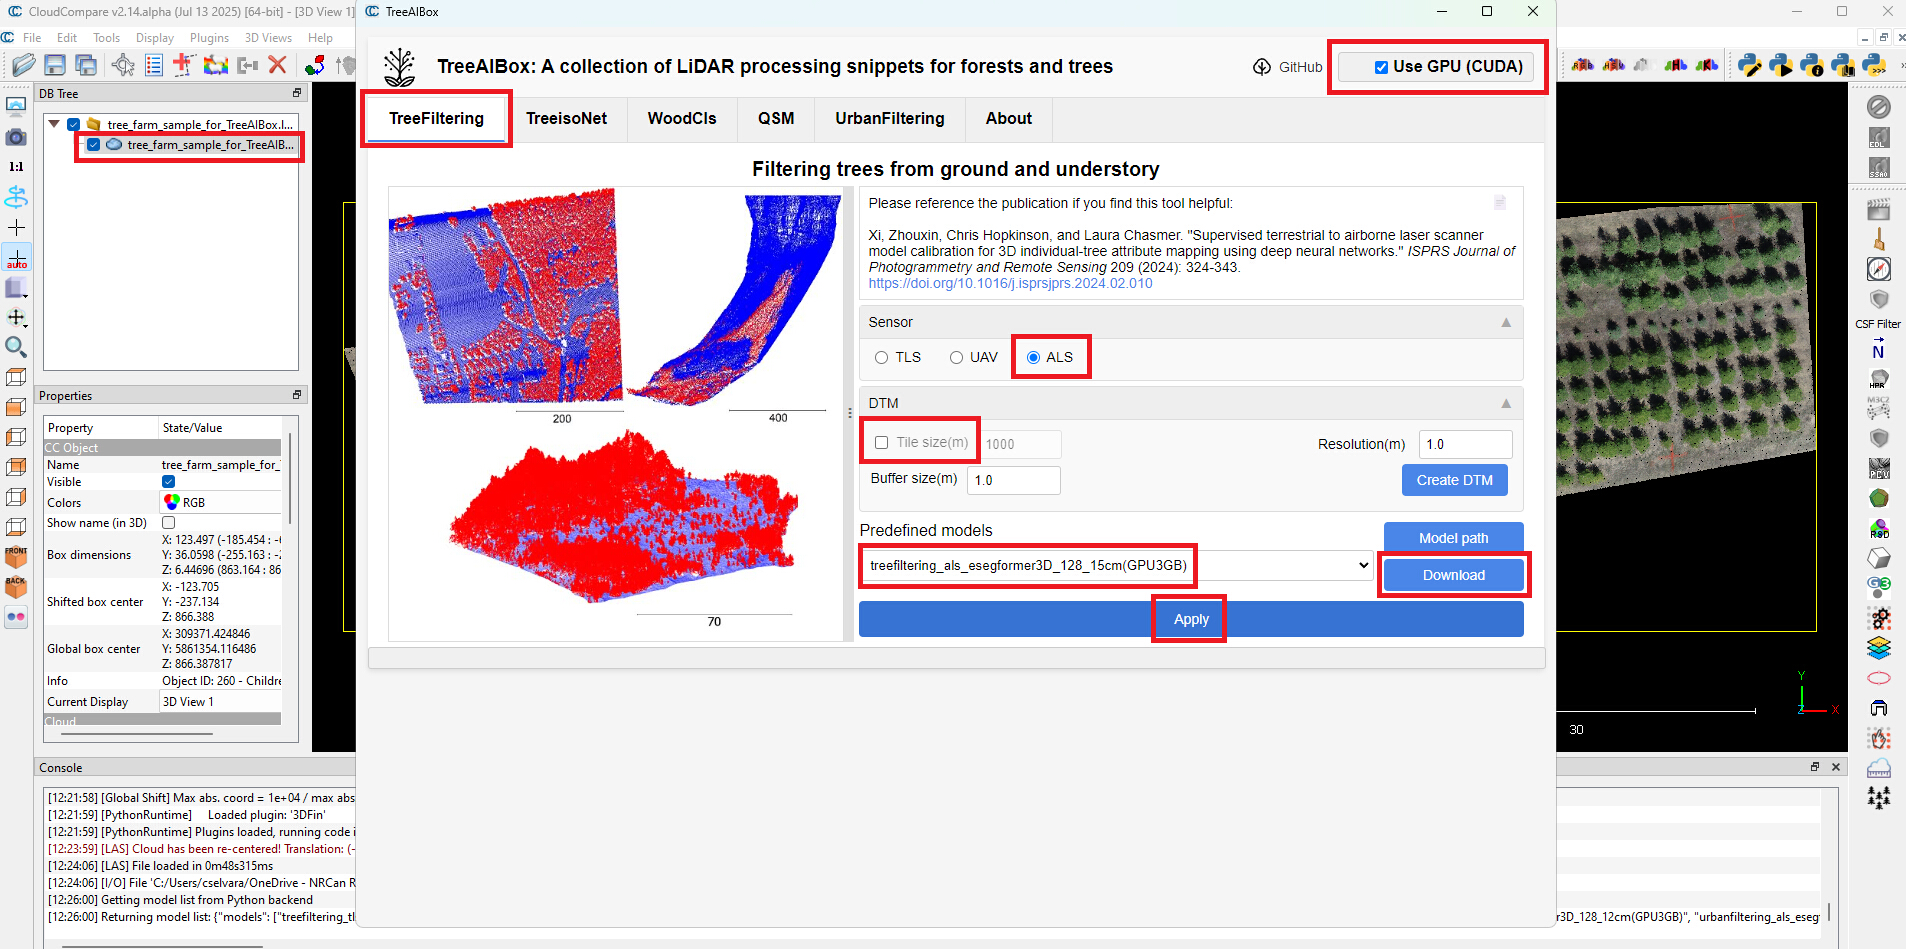This screenshot has height=949, width=1906.
Task: Click the point list picking icon
Action: click(x=154, y=66)
